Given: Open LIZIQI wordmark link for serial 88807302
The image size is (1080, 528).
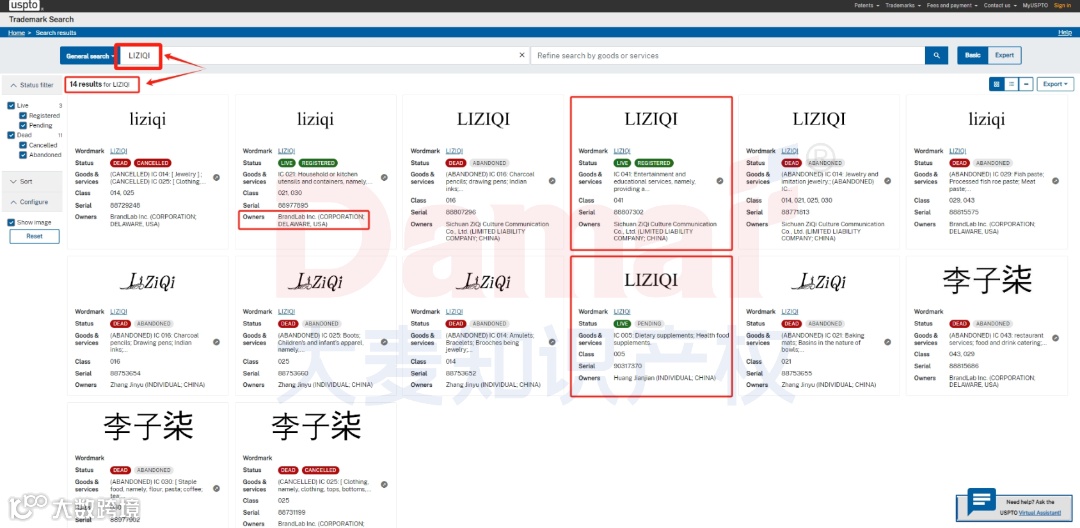Looking at the screenshot, I should click(622, 151).
